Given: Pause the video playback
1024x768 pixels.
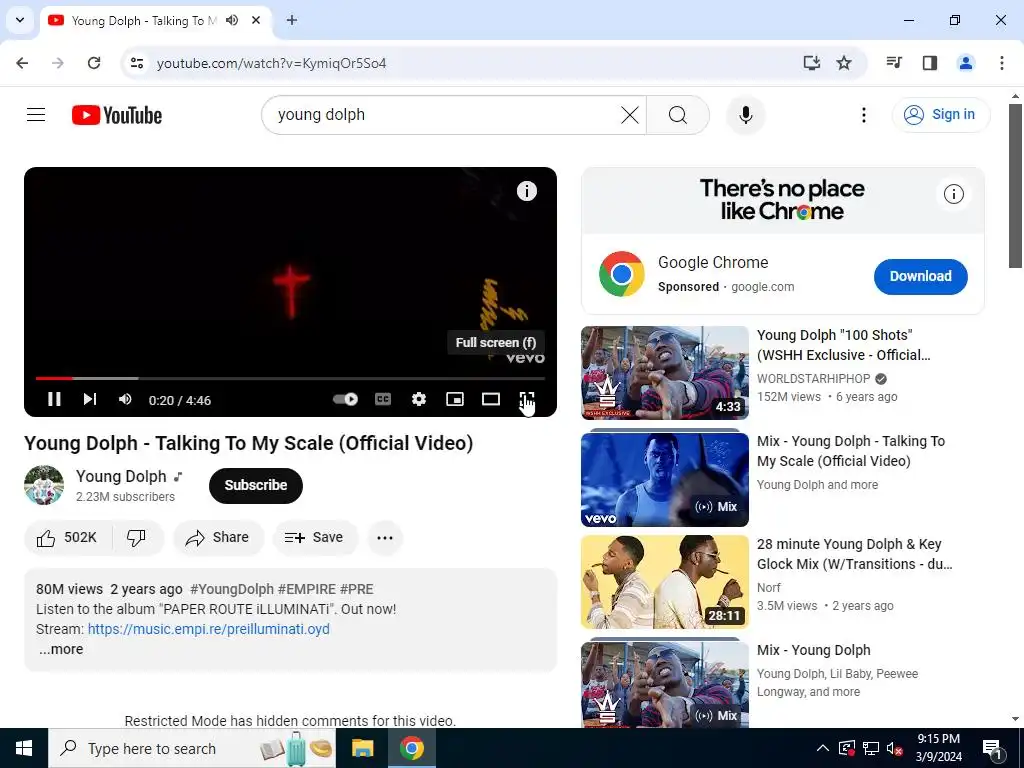Looking at the screenshot, I should [x=54, y=399].
